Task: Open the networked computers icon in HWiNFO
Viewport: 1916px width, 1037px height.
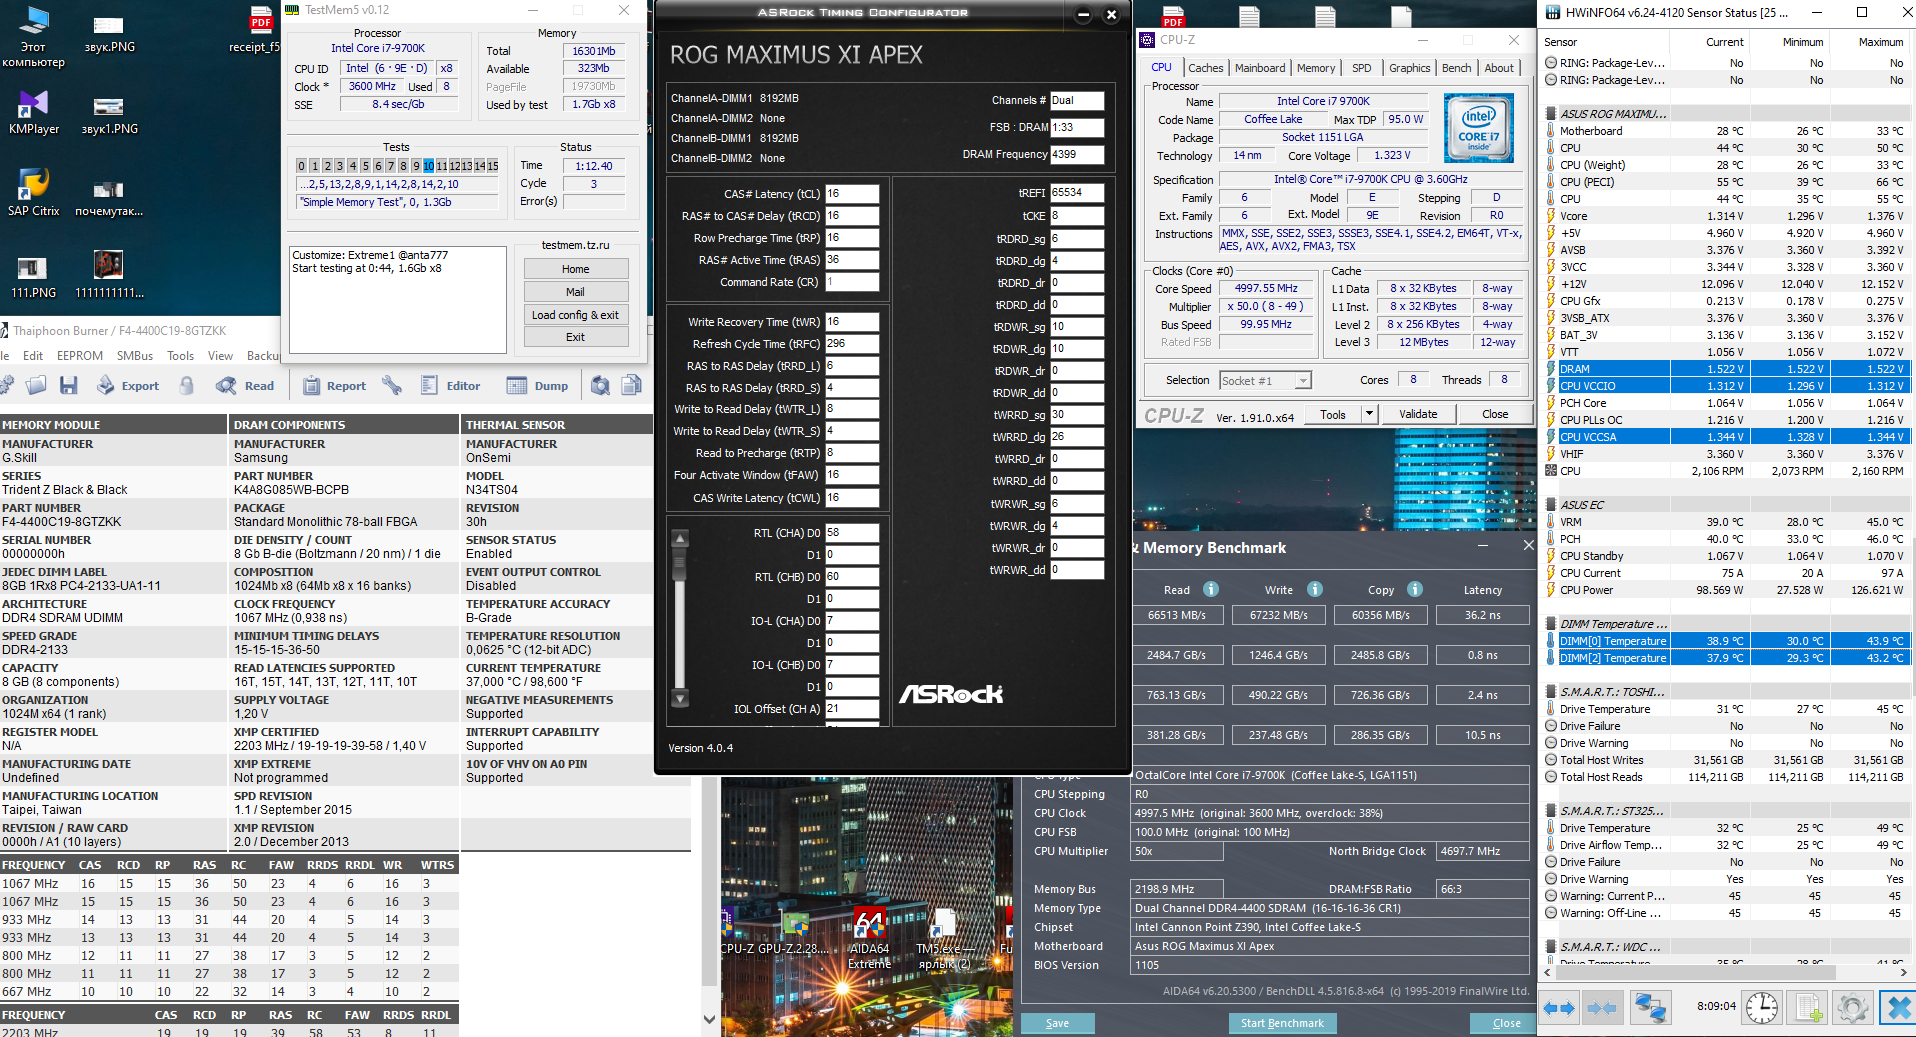Action: coord(1650,1008)
